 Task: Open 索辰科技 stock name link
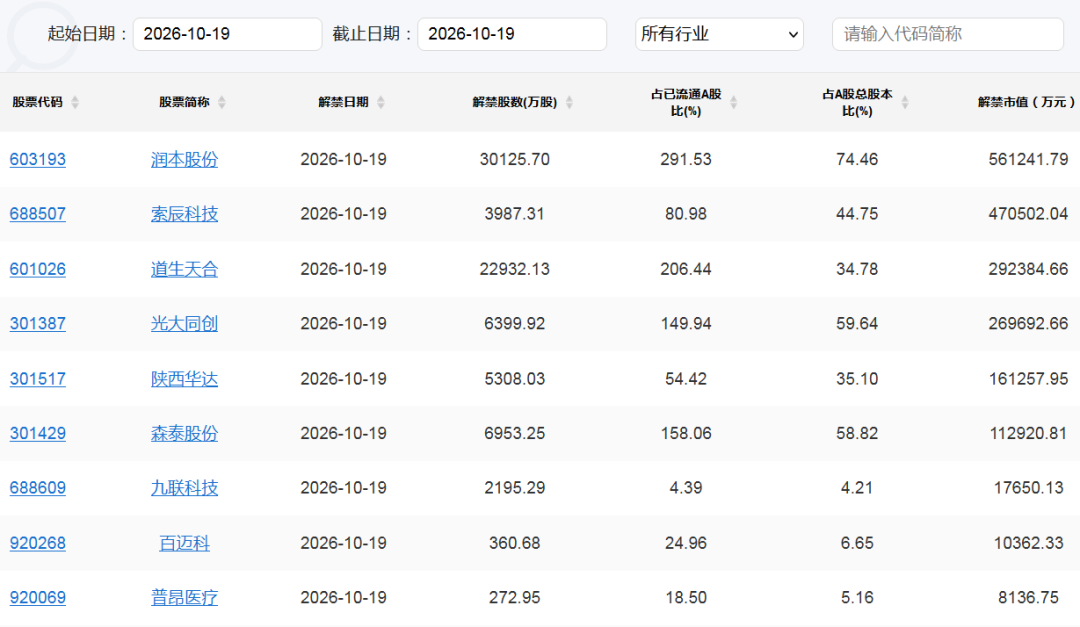(x=185, y=214)
